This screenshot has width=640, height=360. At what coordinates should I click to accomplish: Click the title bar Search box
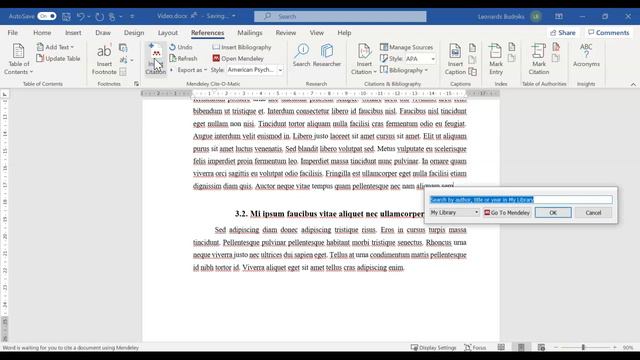click(340, 16)
